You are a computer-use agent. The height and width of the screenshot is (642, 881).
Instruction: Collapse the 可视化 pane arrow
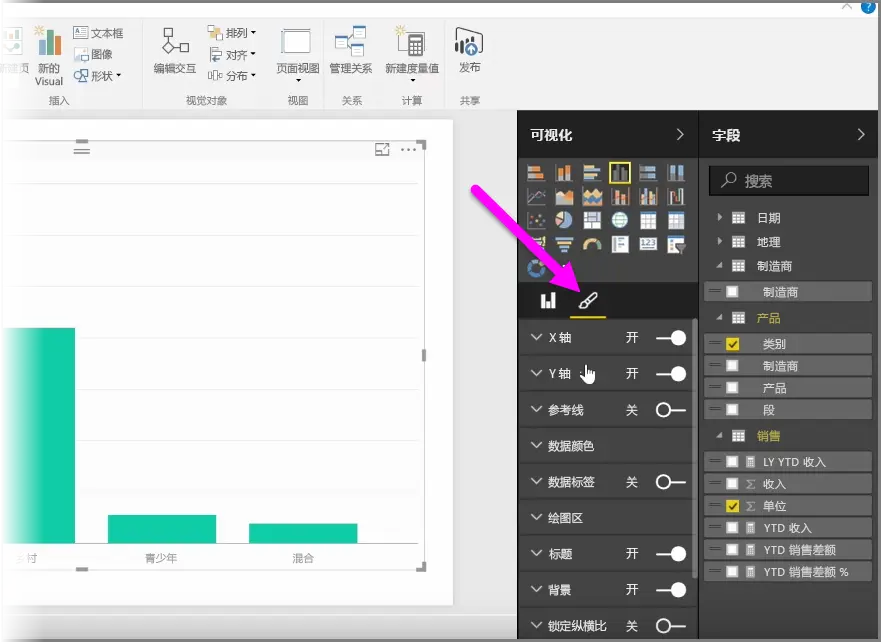[680, 134]
